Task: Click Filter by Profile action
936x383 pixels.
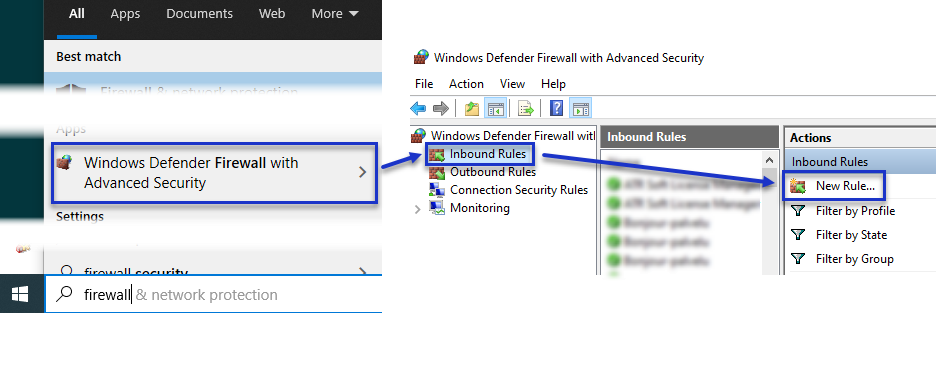Action: (x=855, y=211)
